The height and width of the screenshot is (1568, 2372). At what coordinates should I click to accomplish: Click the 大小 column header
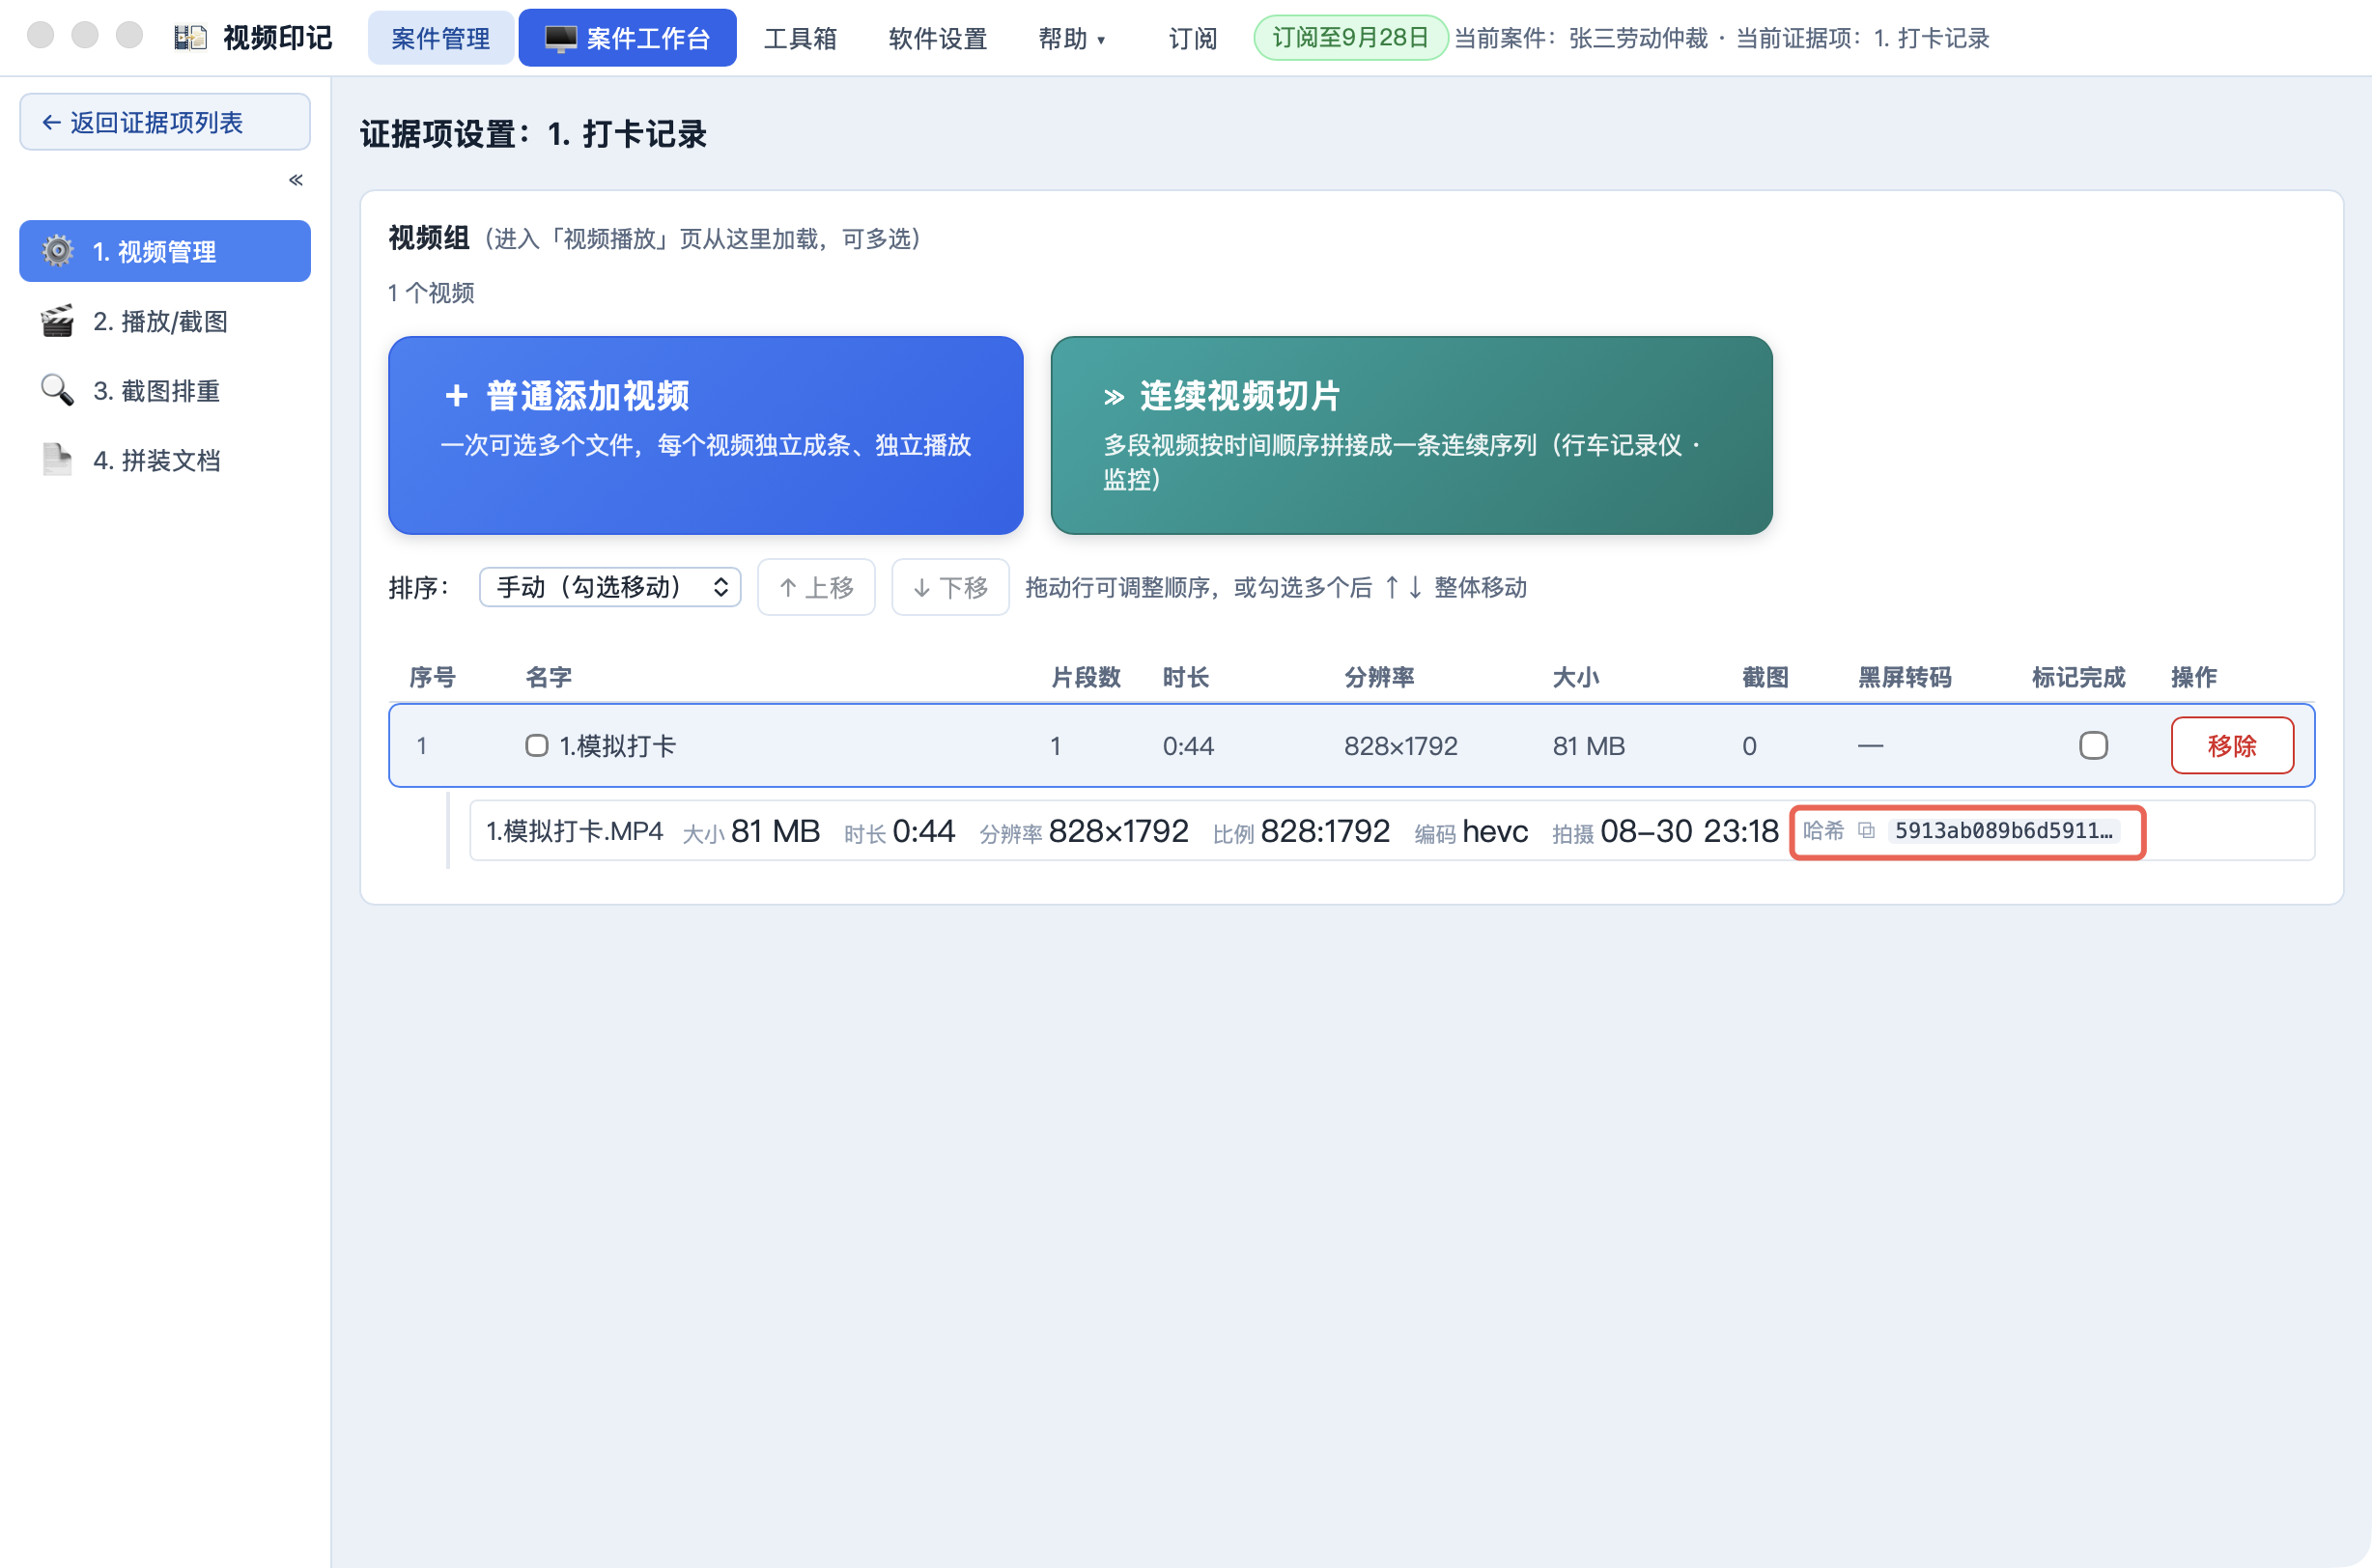tap(1576, 677)
